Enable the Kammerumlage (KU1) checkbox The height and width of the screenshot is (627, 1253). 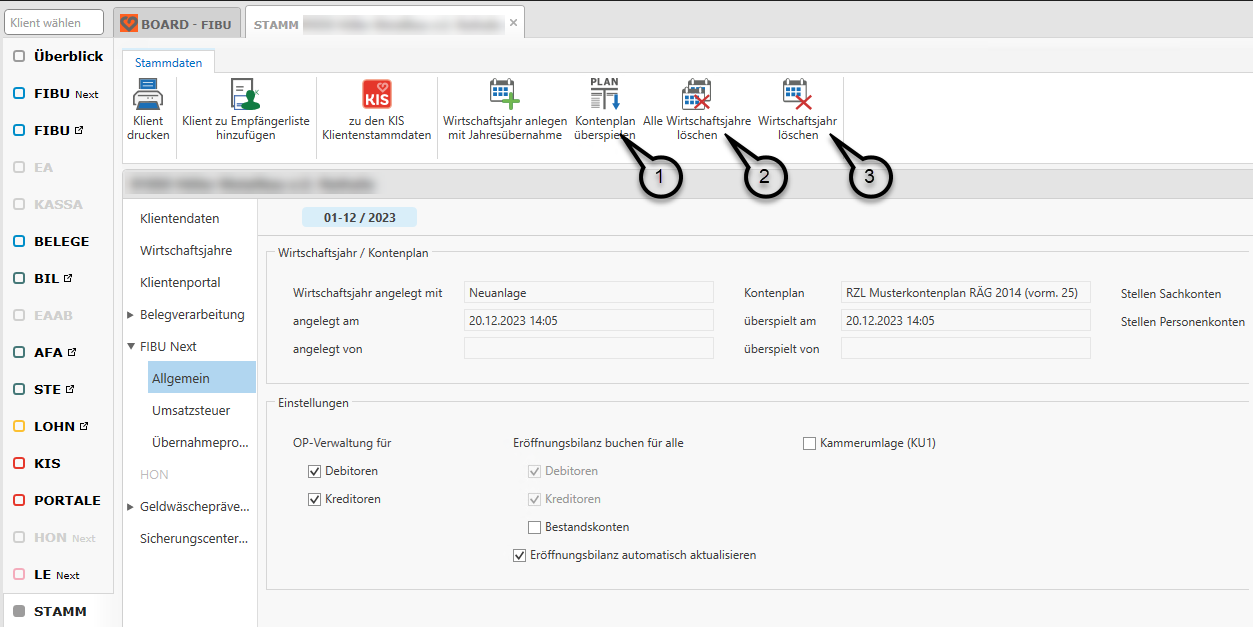click(810, 443)
